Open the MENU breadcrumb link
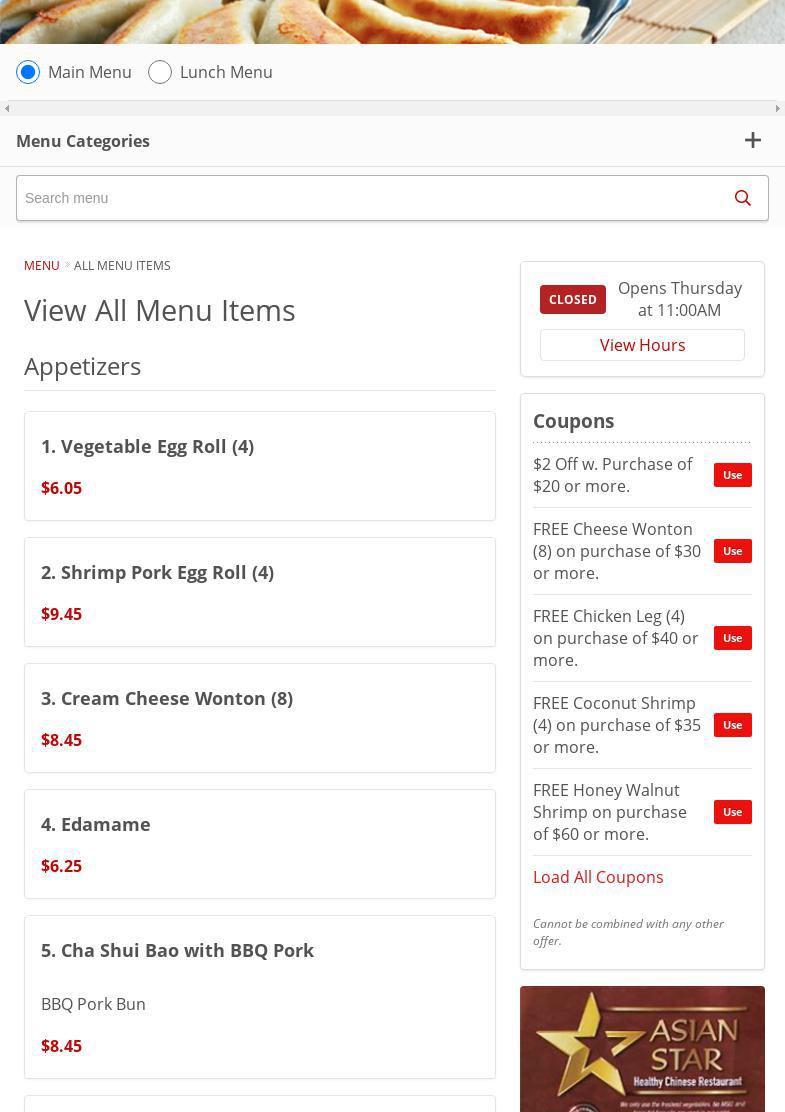The height and width of the screenshot is (1112, 785). tap(41, 265)
